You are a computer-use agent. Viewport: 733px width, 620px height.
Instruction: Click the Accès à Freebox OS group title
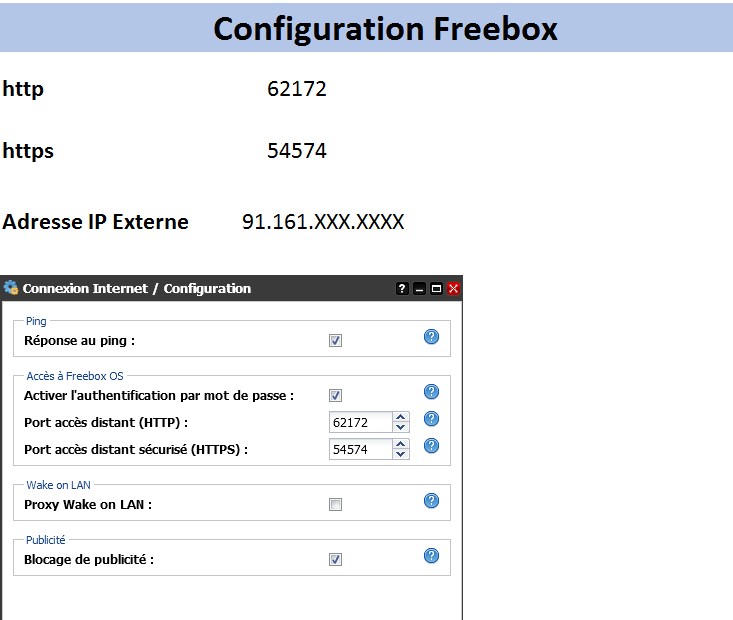pyautogui.click(x=75, y=376)
